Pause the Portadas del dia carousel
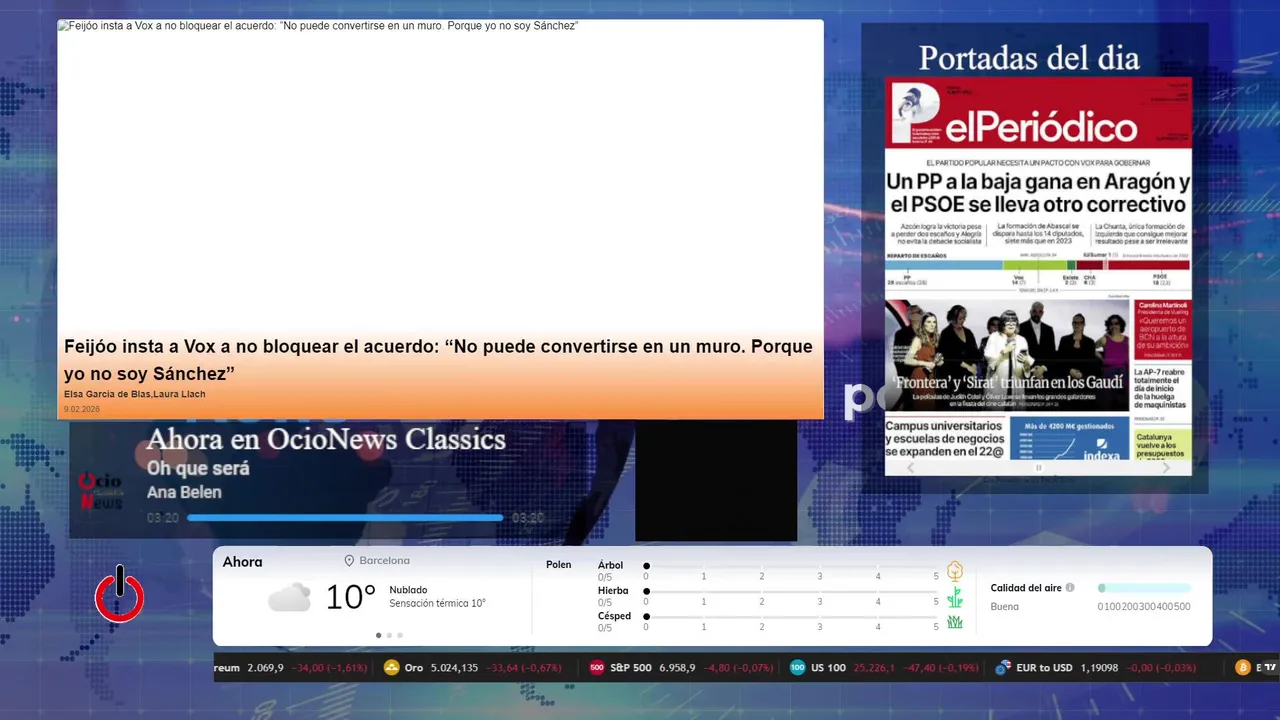Image resolution: width=1280 pixels, height=720 pixels. click(1038, 468)
